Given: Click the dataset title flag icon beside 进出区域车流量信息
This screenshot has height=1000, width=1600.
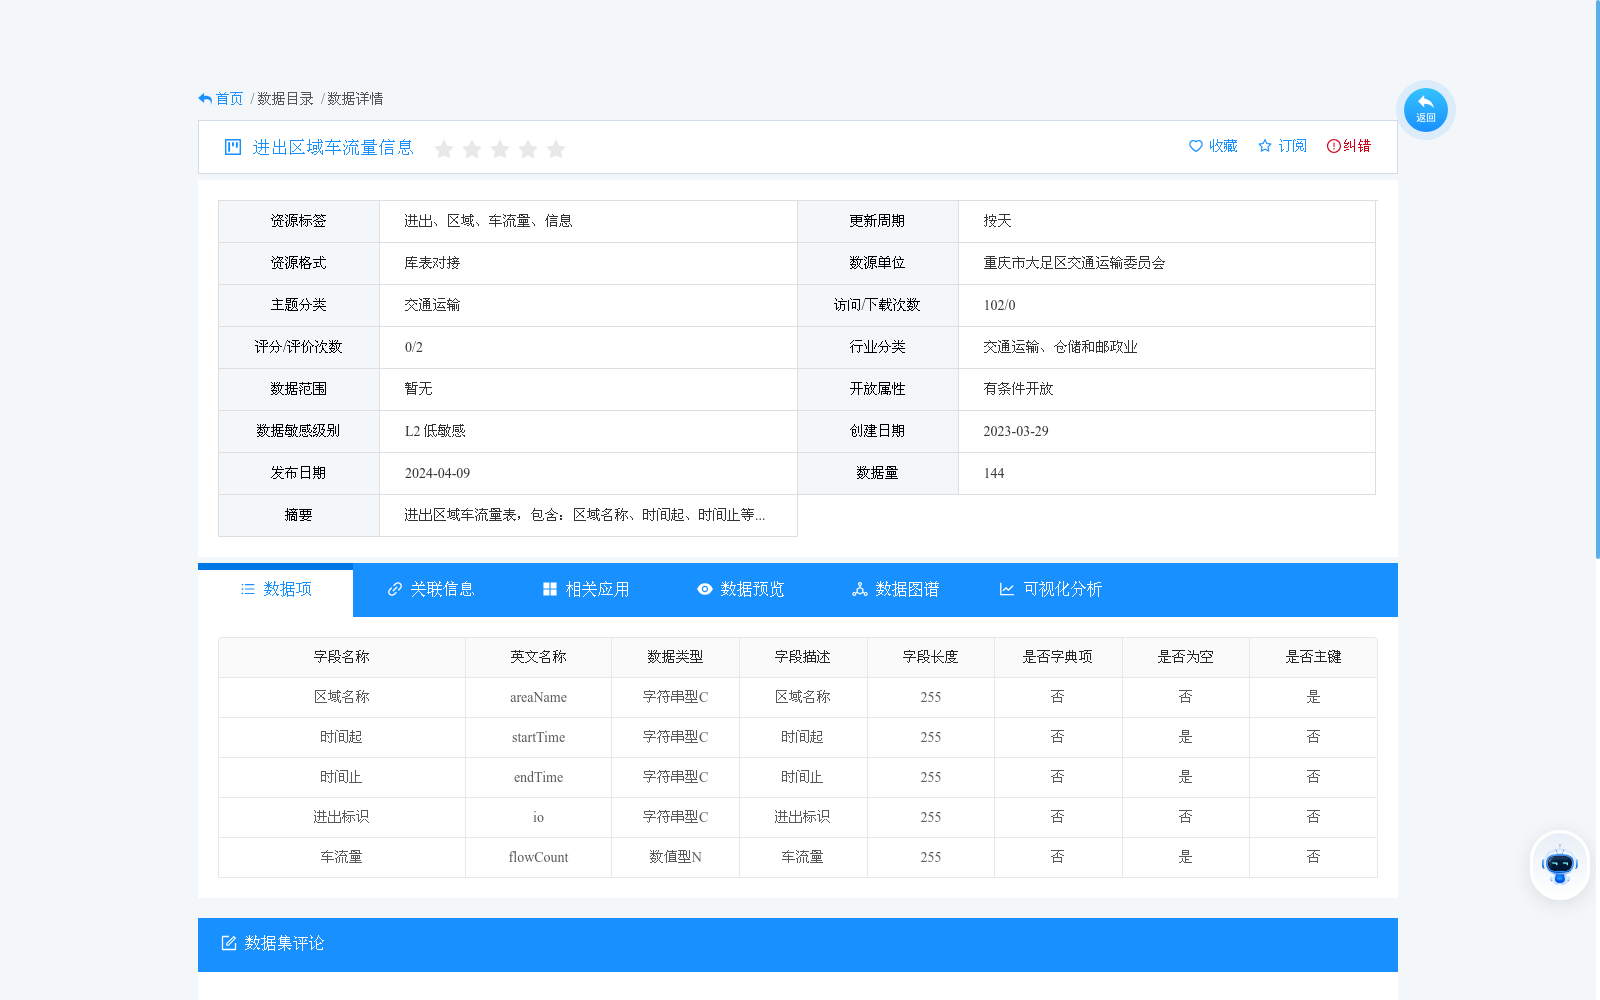Looking at the screenshot, I should [x=231, y=147].
